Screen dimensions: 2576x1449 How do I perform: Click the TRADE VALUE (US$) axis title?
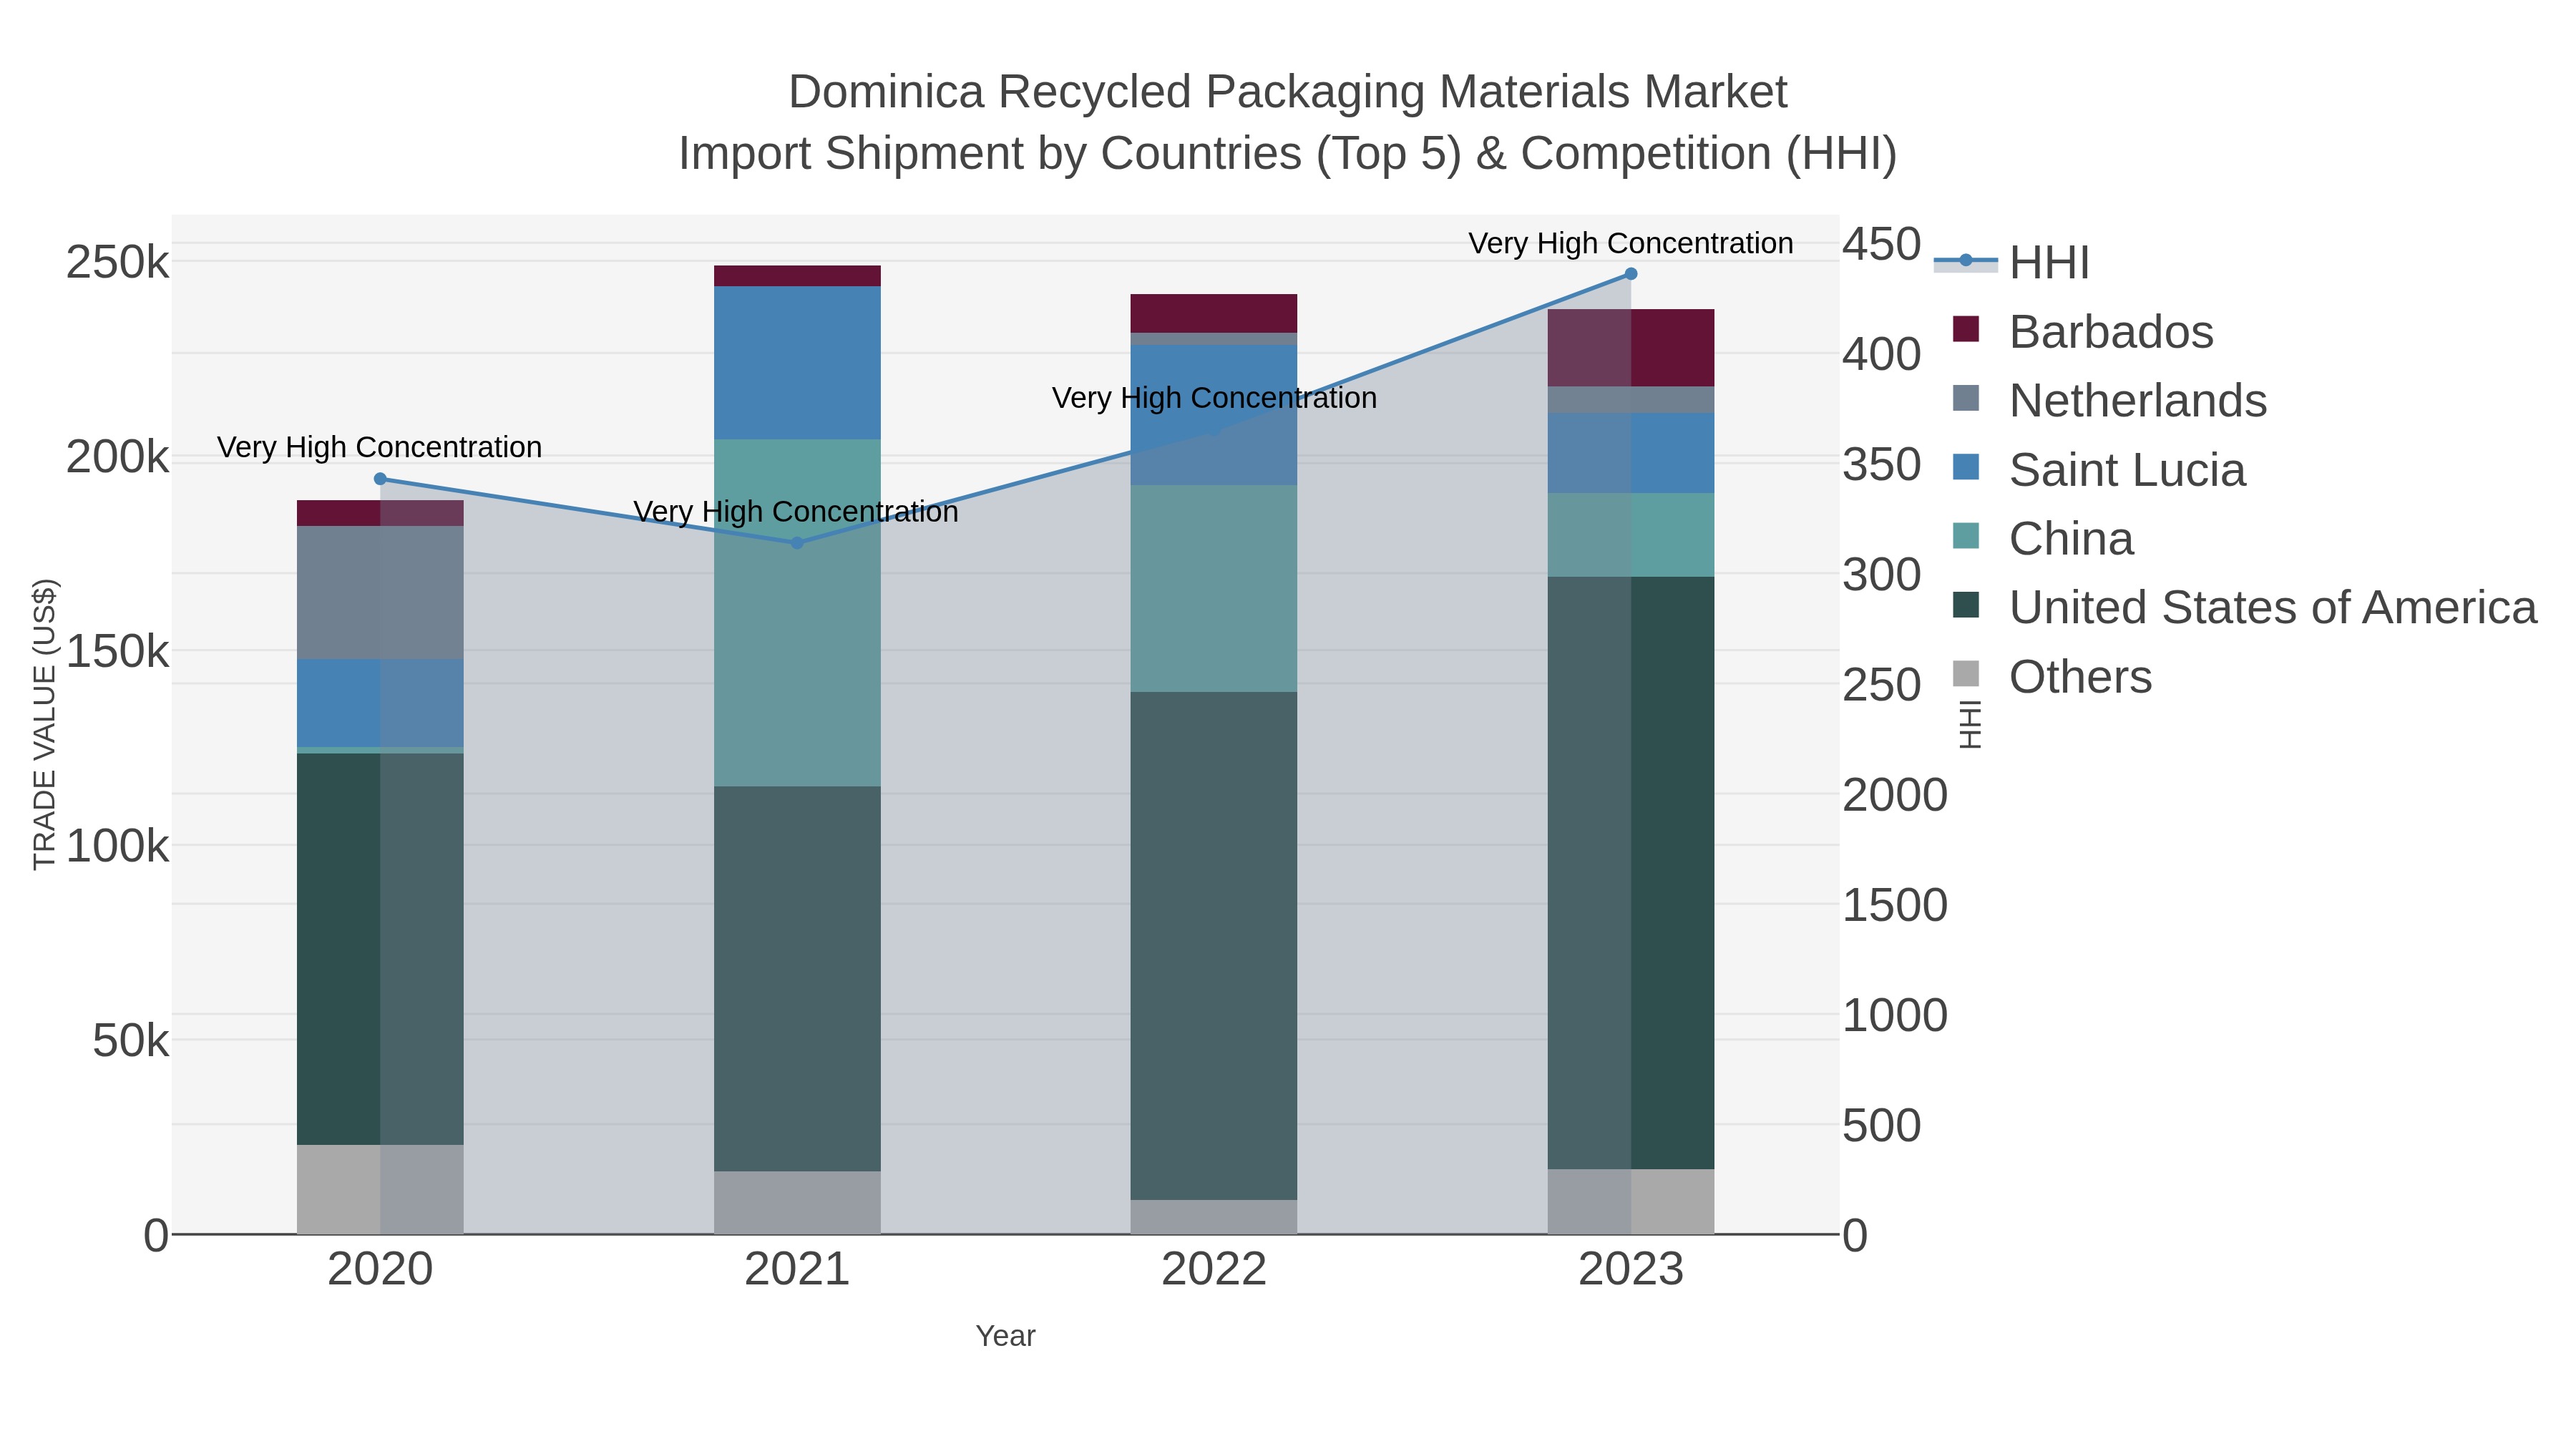pyautogui.click(x=45, y=724)
